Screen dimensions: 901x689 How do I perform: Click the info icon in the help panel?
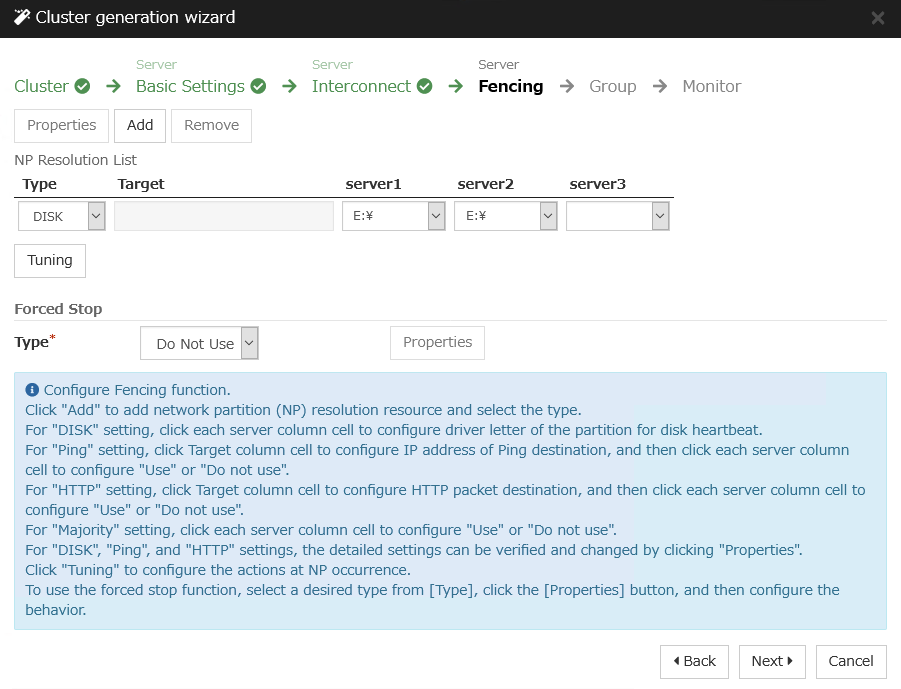(x=32, y=390)
